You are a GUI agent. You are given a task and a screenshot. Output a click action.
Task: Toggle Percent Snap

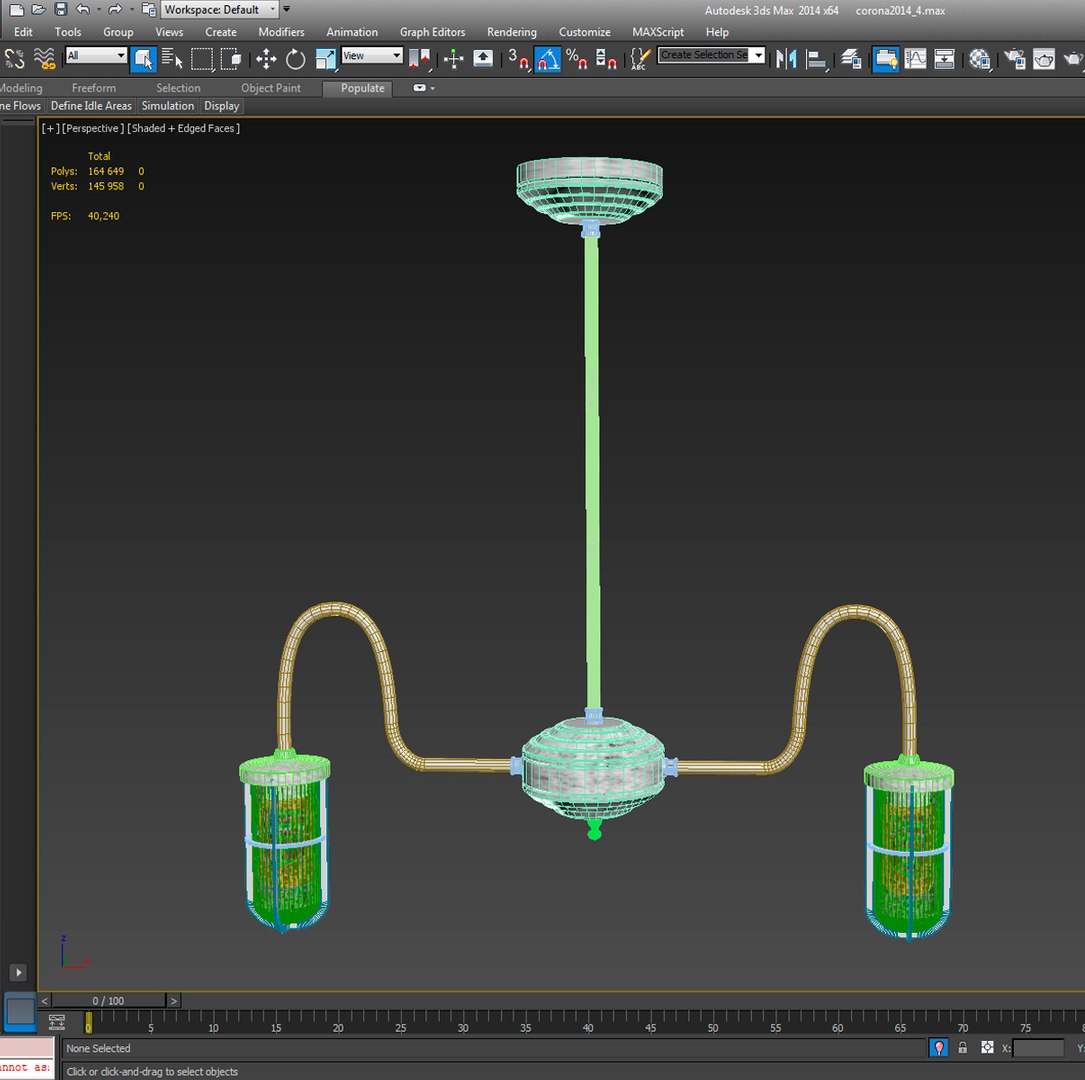(577, 60)
